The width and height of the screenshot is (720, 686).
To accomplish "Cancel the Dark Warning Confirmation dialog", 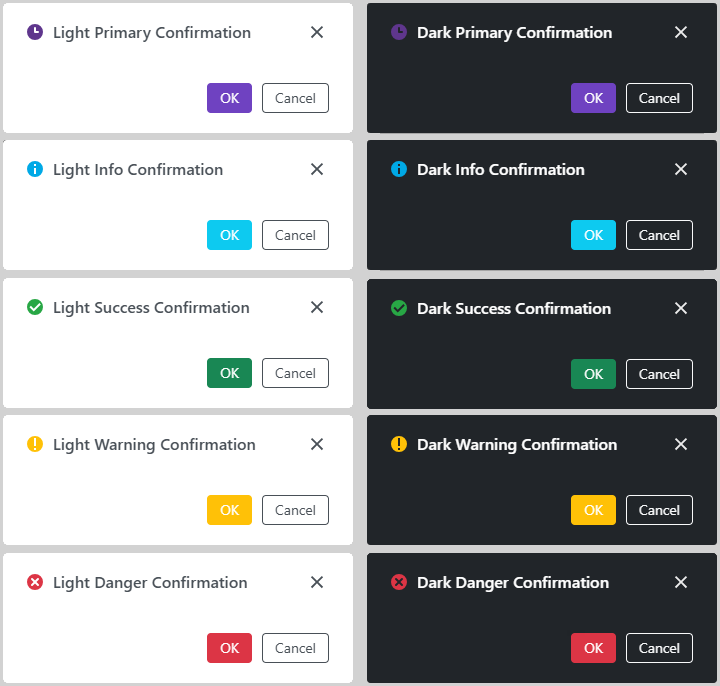I will coord(659,510).
